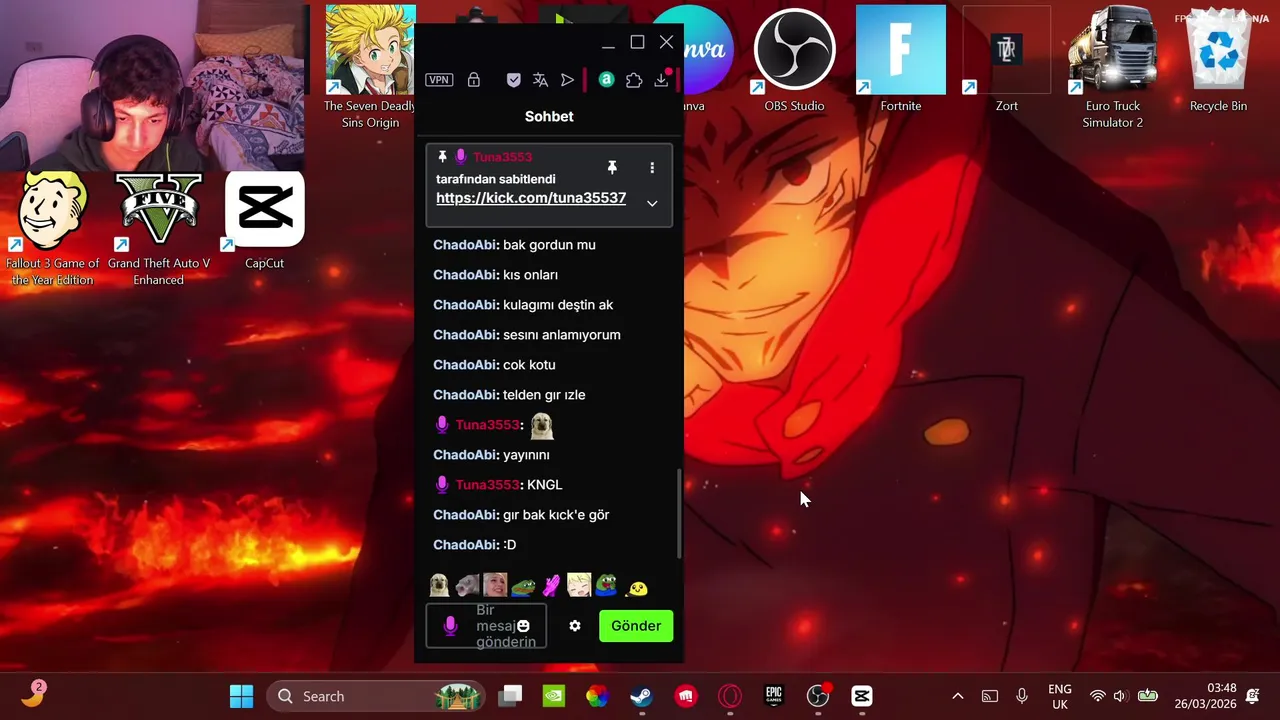
Task: Switch to OBS Studio on taskbar
Action: [x=818, y=696]
